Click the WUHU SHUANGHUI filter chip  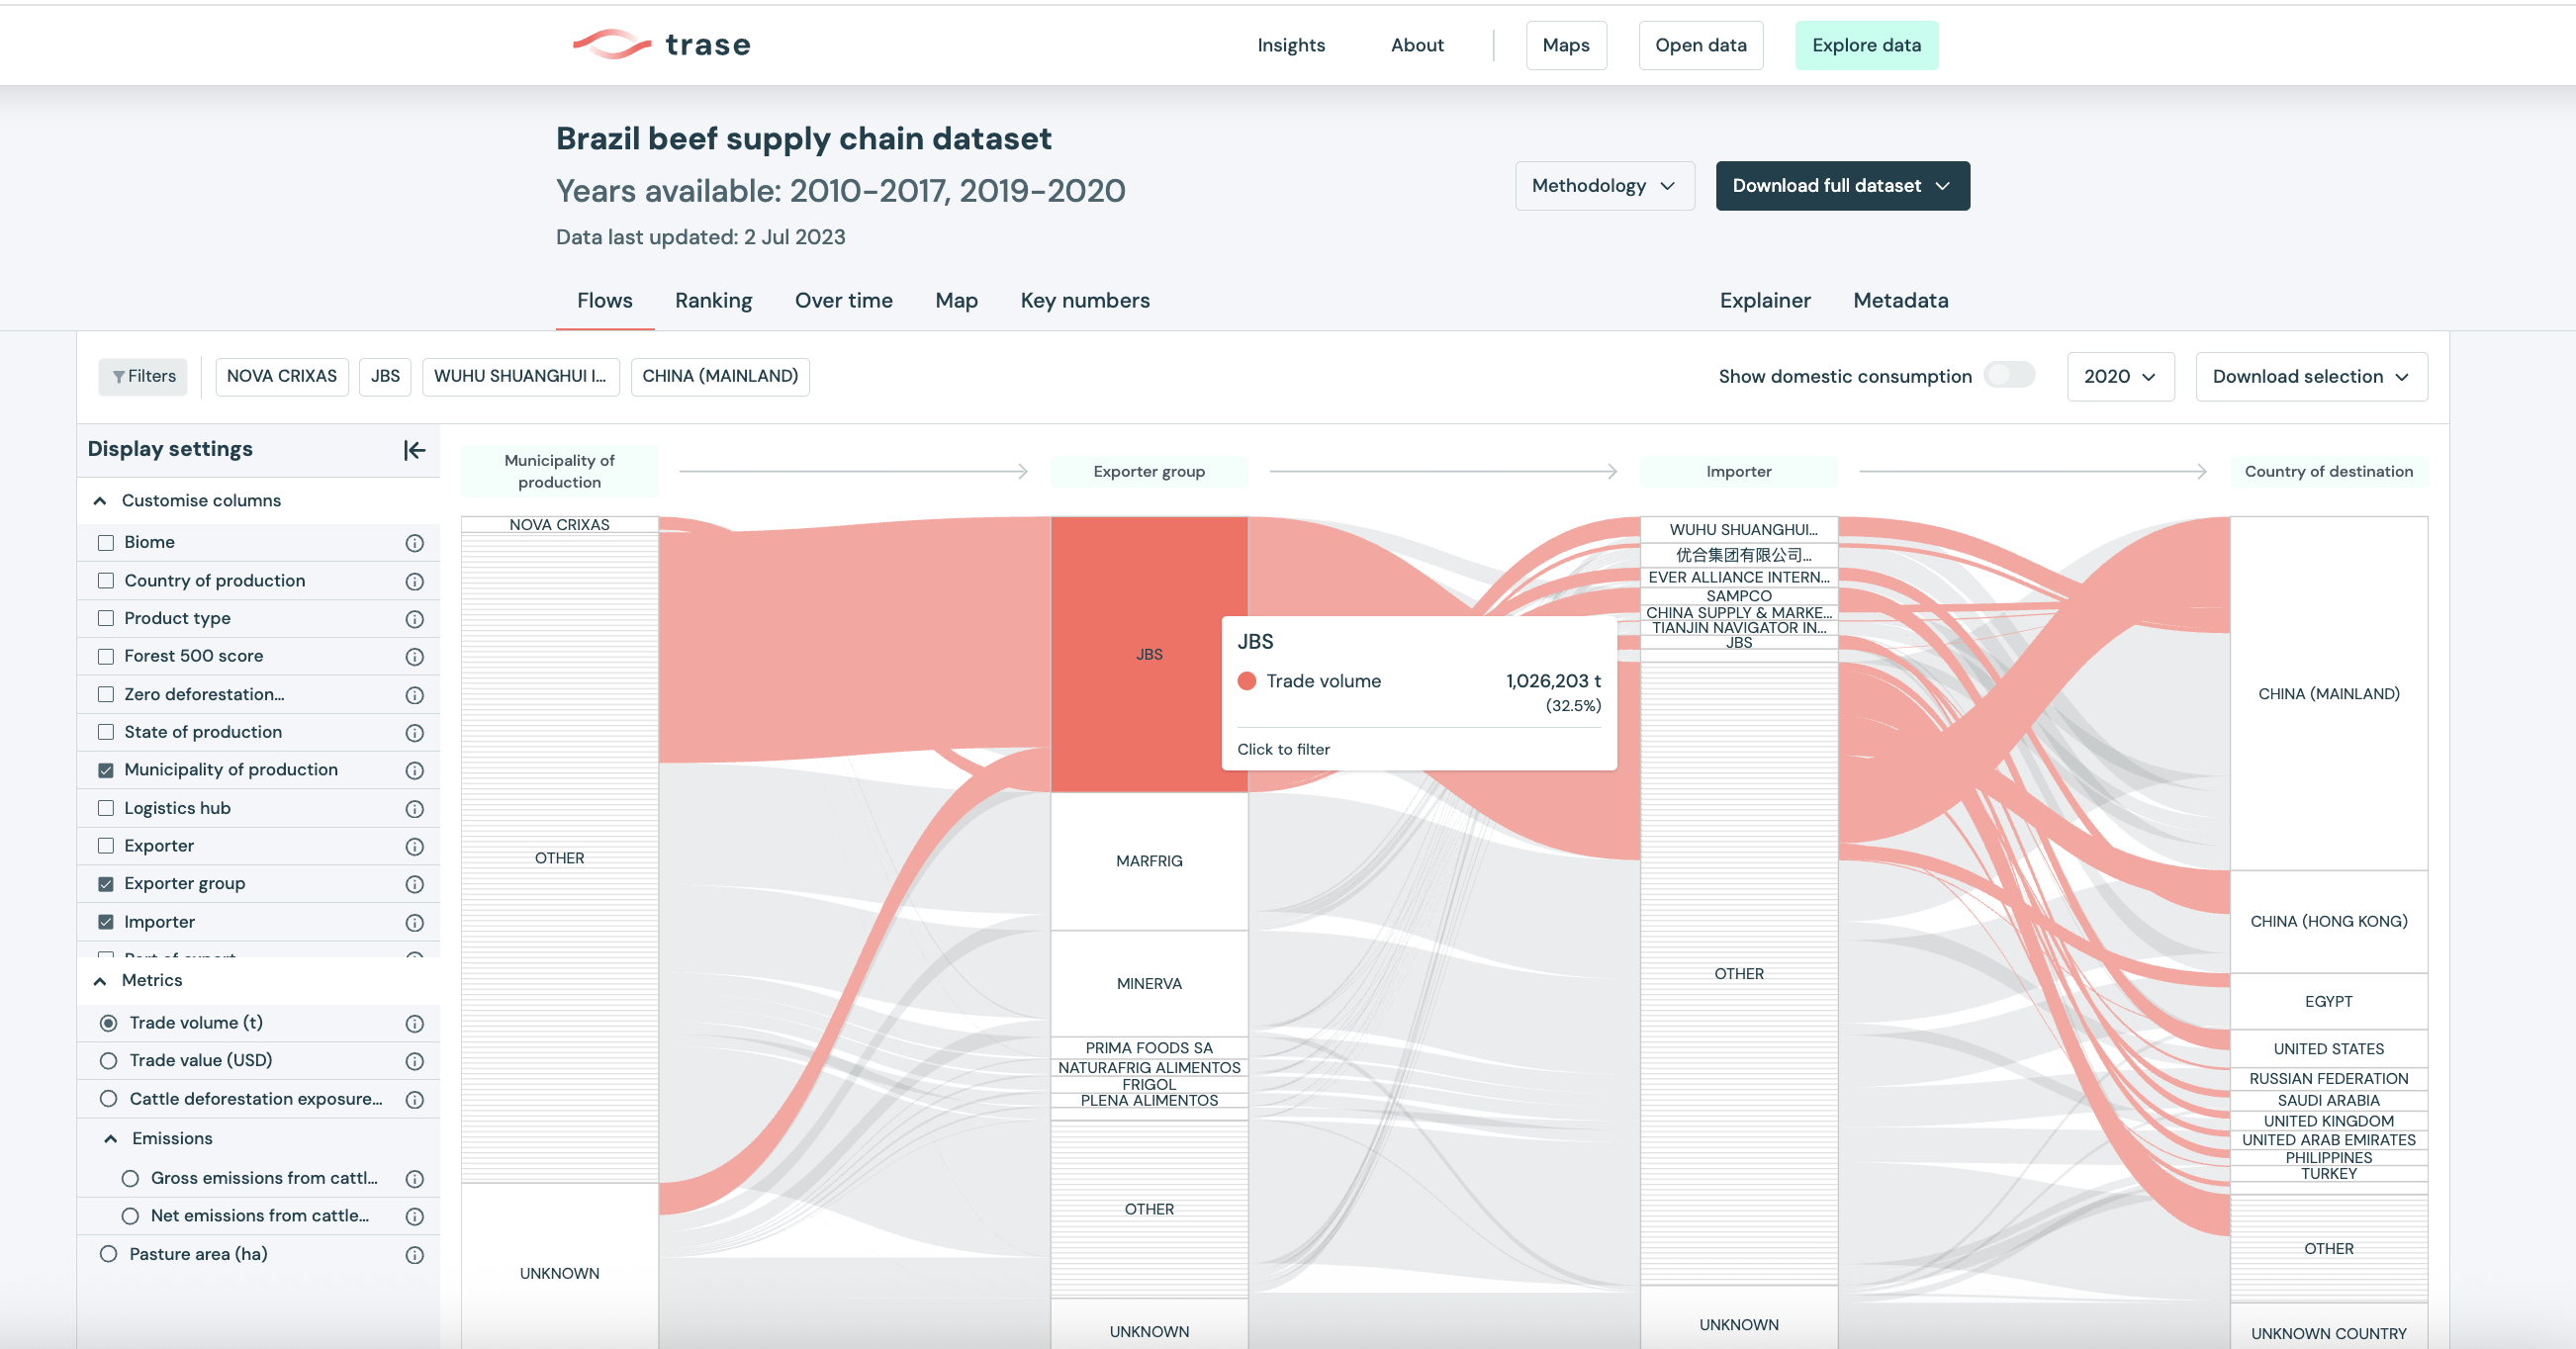point(520,376)
